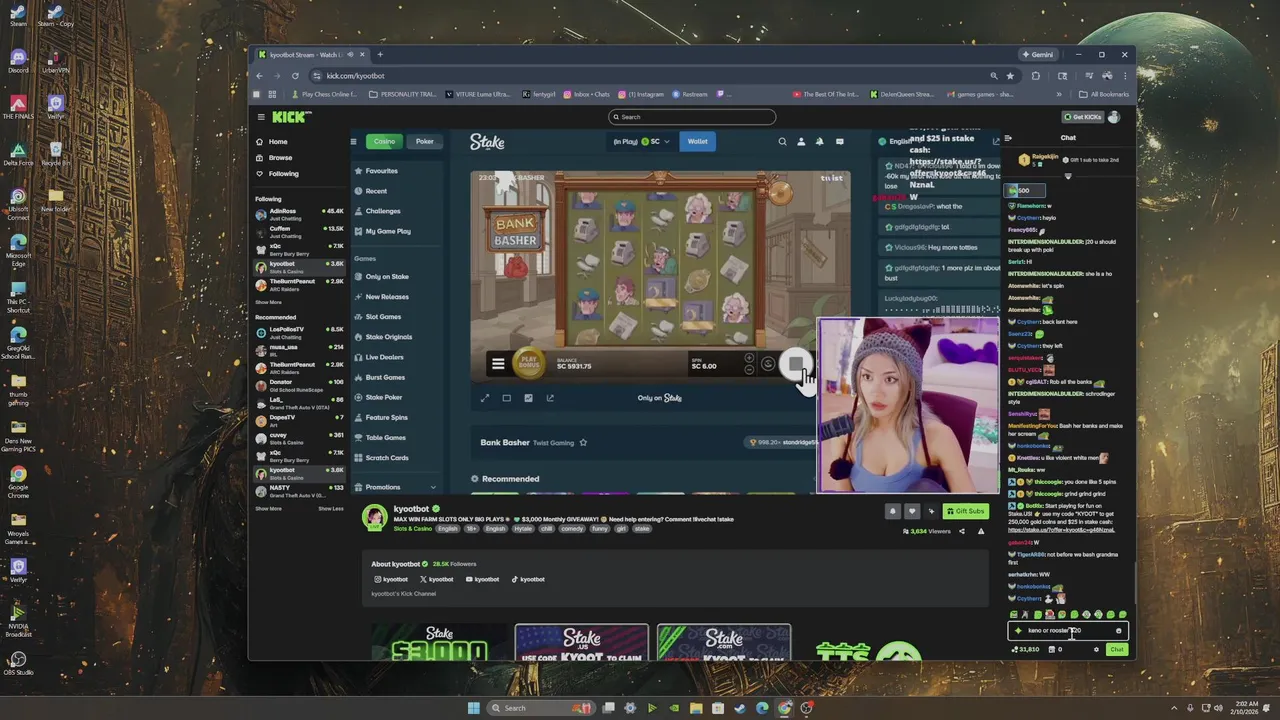
Task: Enter fullscreen for the game
Action: pyautogui.click(x=485, y=398)
